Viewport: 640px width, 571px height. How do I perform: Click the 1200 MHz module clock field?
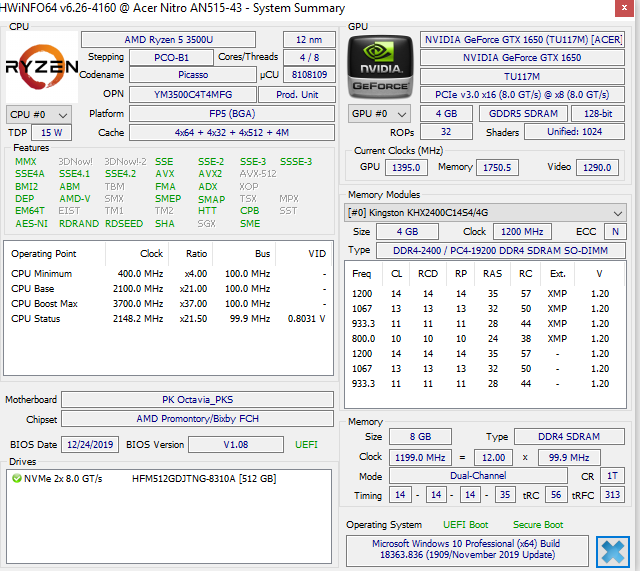[x=522, y=231]
